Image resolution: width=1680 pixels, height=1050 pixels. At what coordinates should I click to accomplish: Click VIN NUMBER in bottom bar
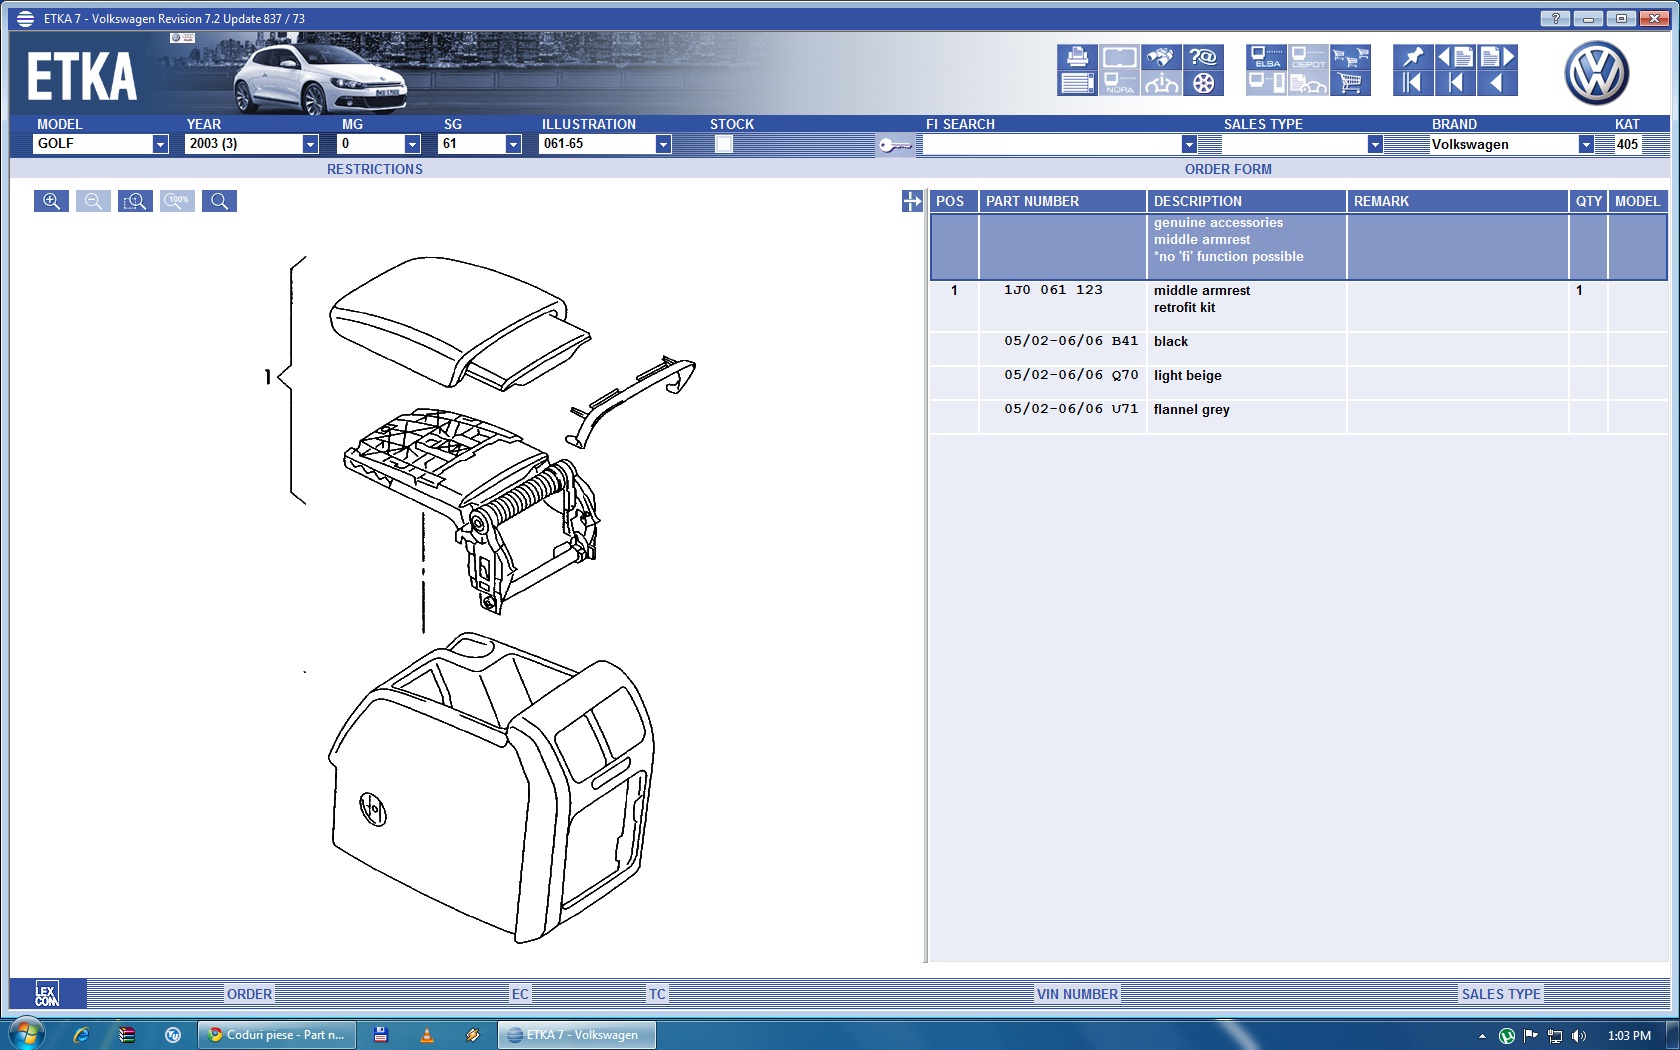1077,994
